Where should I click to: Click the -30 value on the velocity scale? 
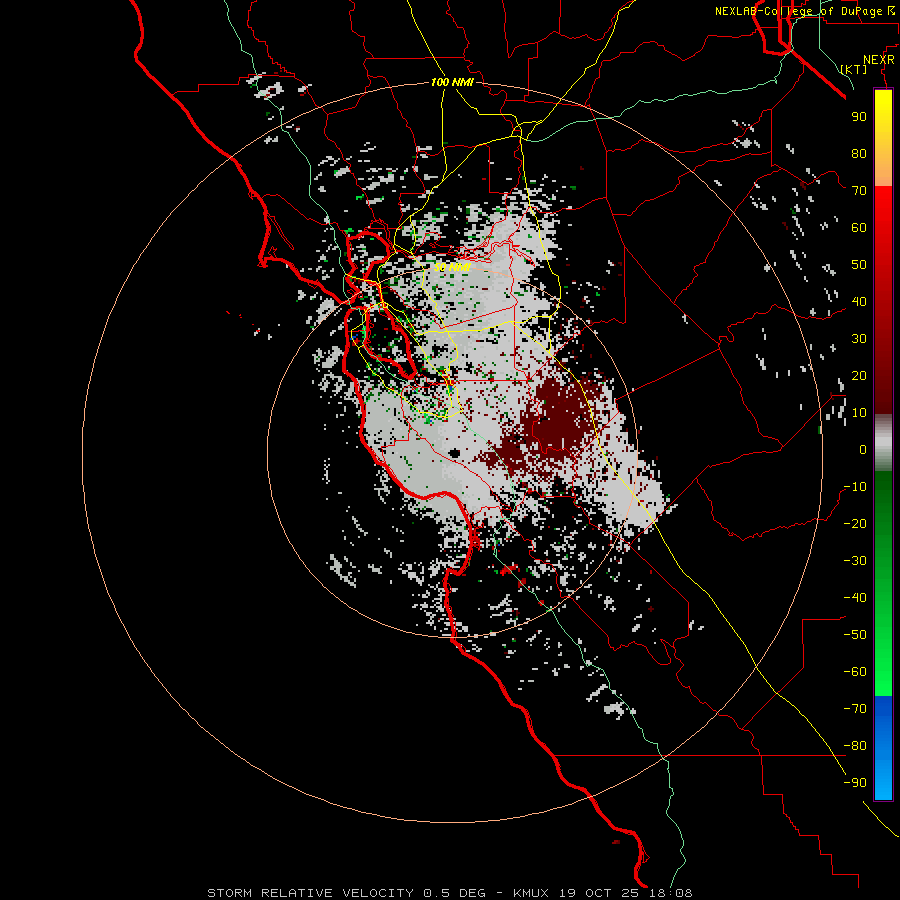(855, 561)
